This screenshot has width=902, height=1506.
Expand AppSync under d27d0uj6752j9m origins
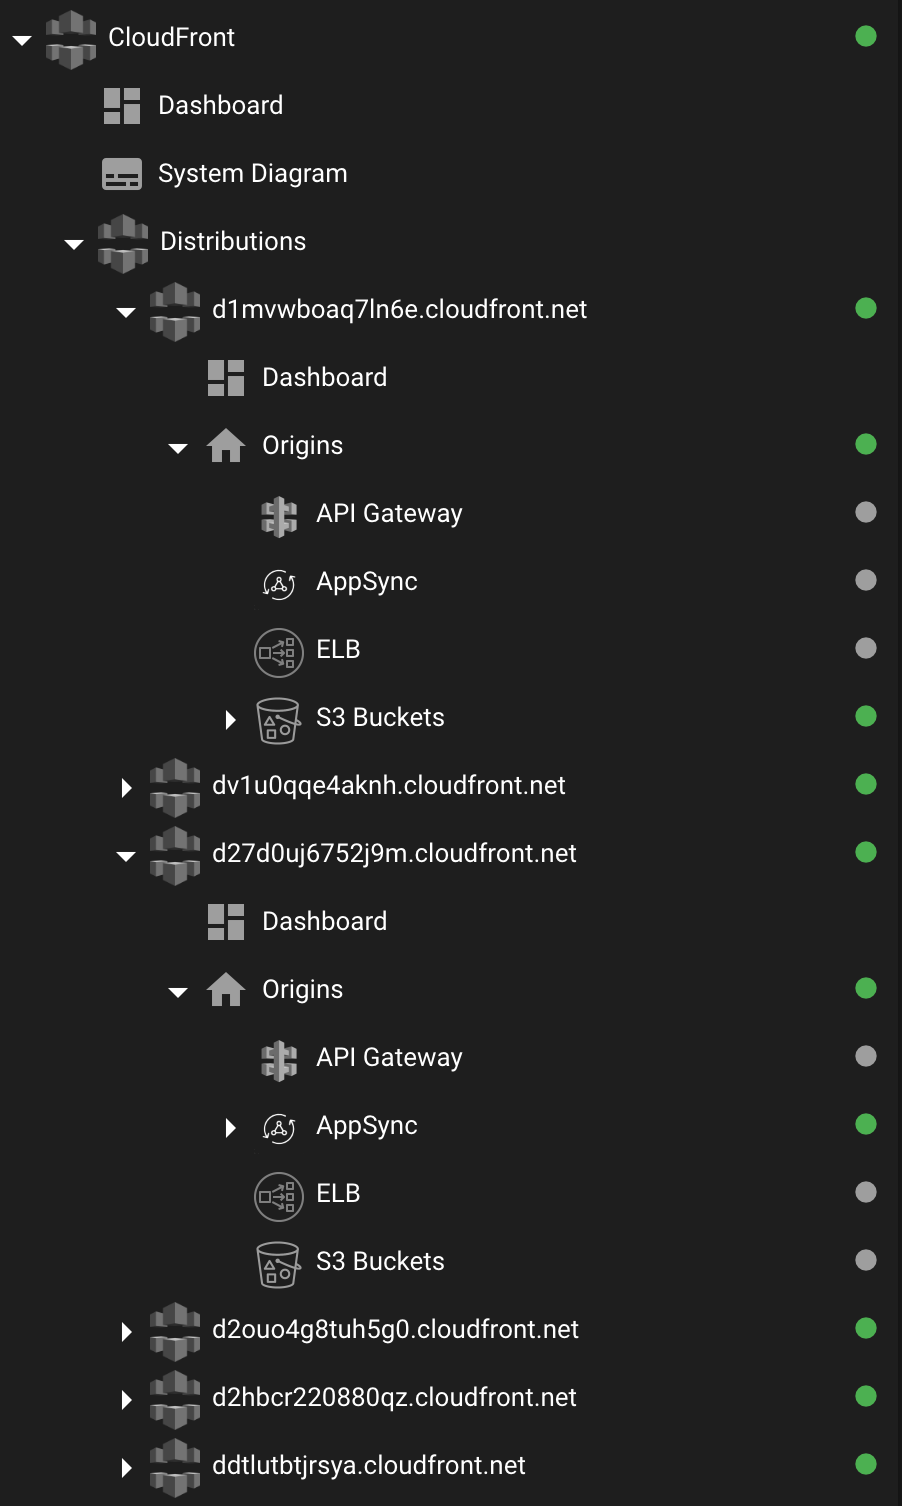click(x=230, y=1128)
